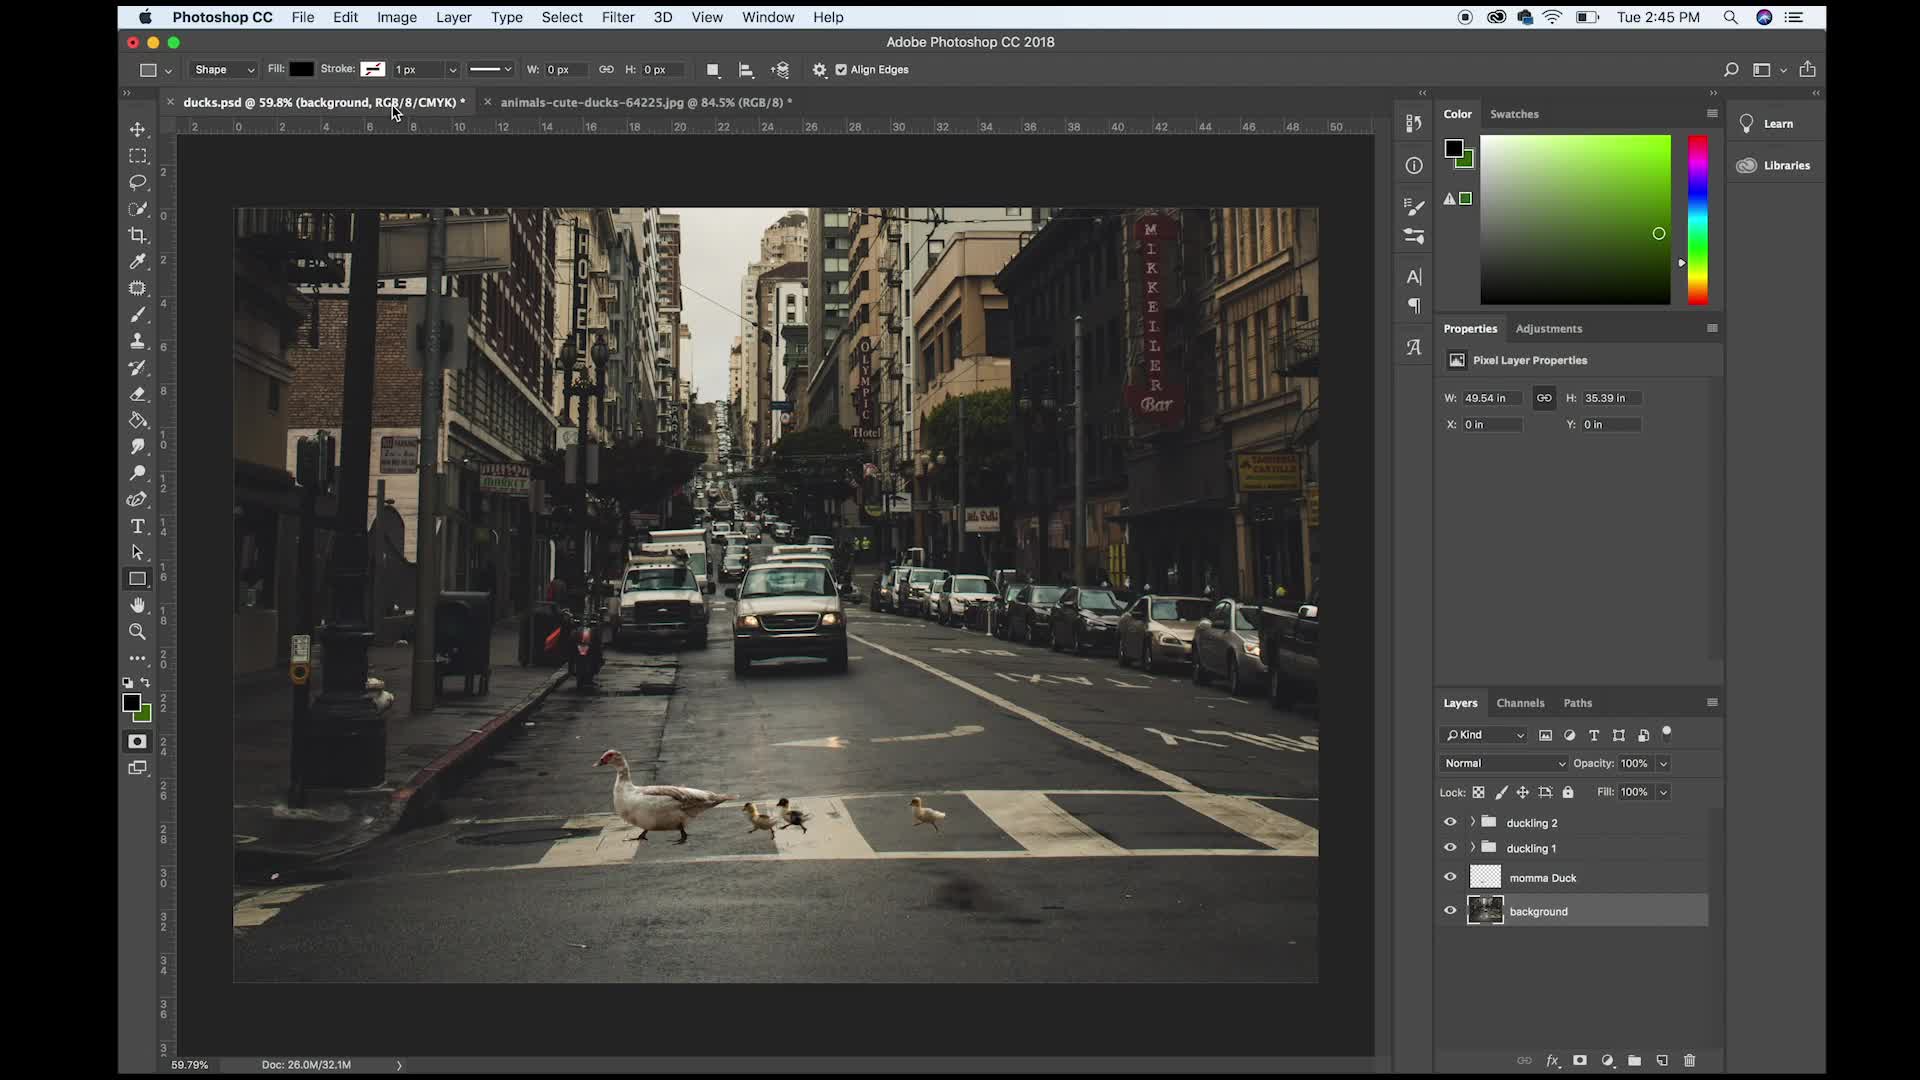Image resolution: width=1920 pixels, height=1080 pixels.
Task: Select the Crop tool
Action: (x=138, y=235)
